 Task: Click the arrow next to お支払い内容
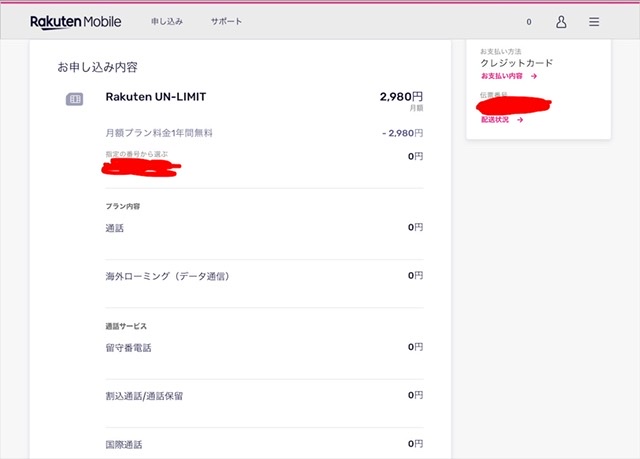click(x=534, y=76)
